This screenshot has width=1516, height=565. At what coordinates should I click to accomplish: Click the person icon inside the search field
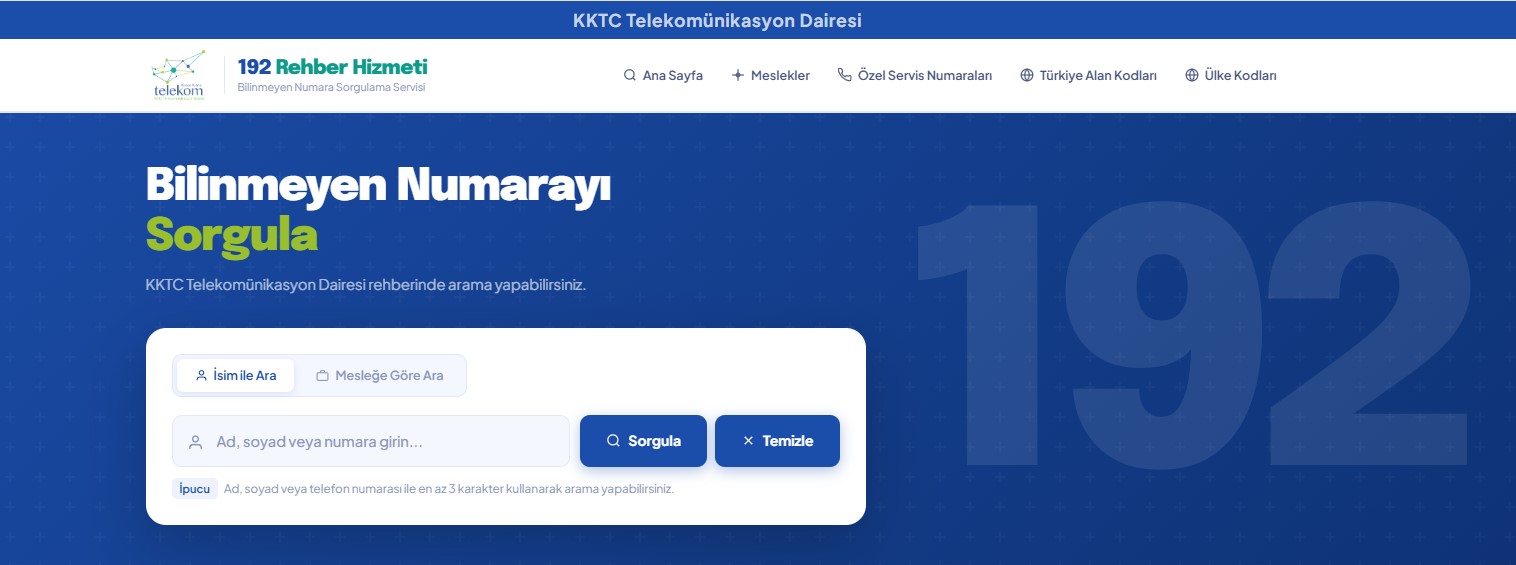pos(195,441)
